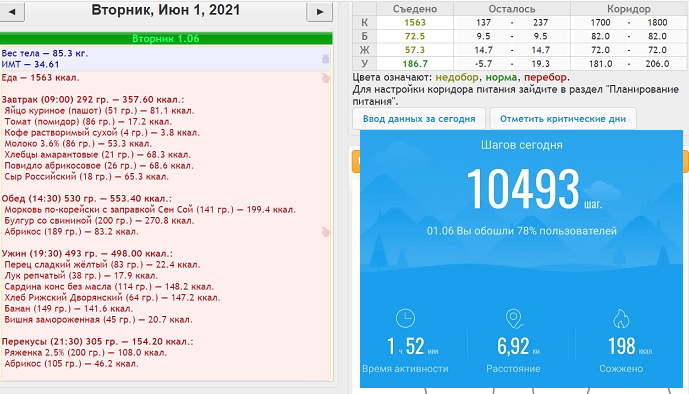Click the clock icon above Время активности
This screenshot has height=394, width=689.
pos(405,318)
